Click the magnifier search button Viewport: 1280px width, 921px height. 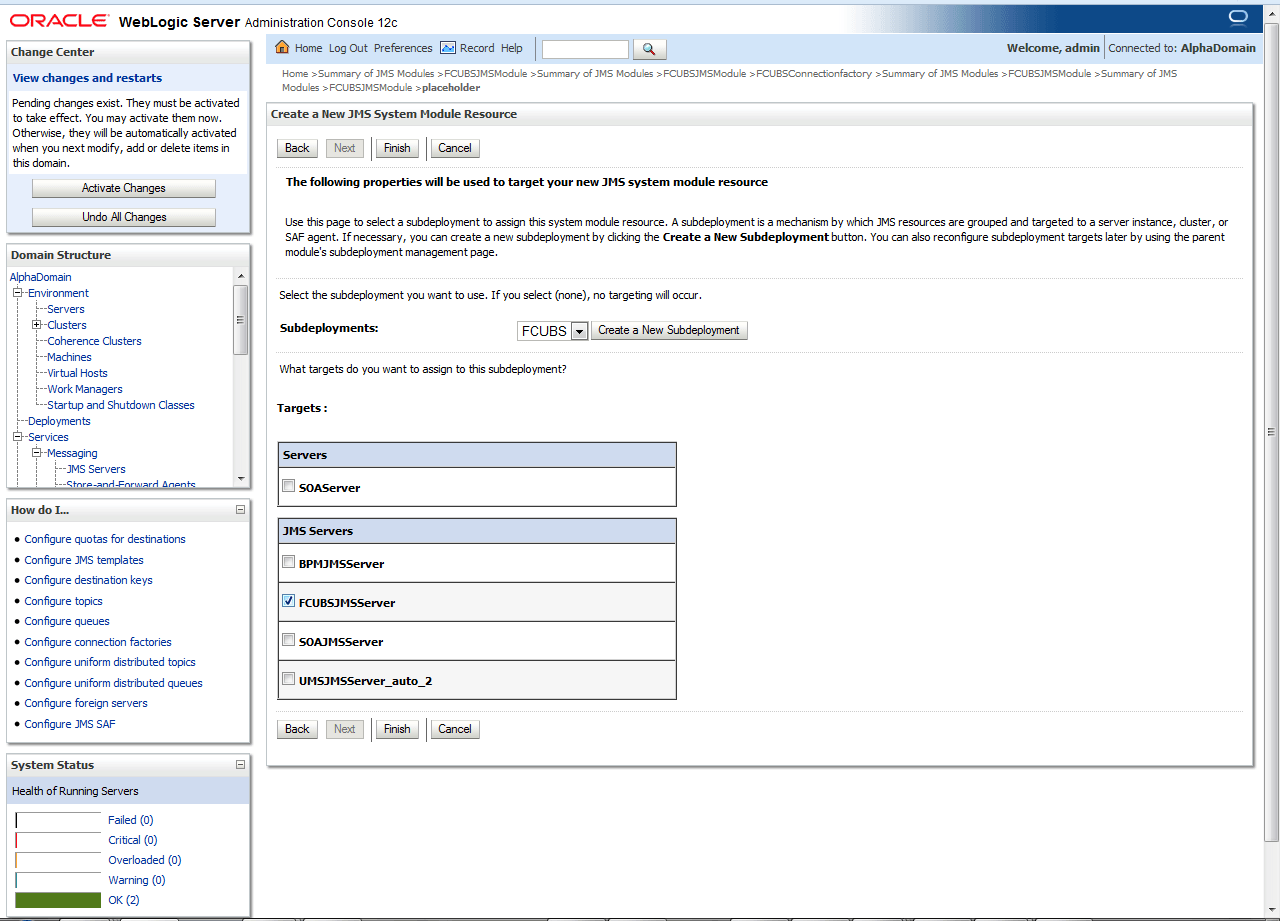click(649, 49)
